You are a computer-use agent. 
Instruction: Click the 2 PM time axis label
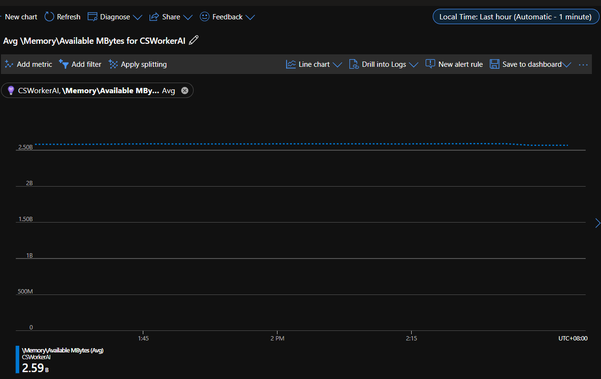click(277, 338)
